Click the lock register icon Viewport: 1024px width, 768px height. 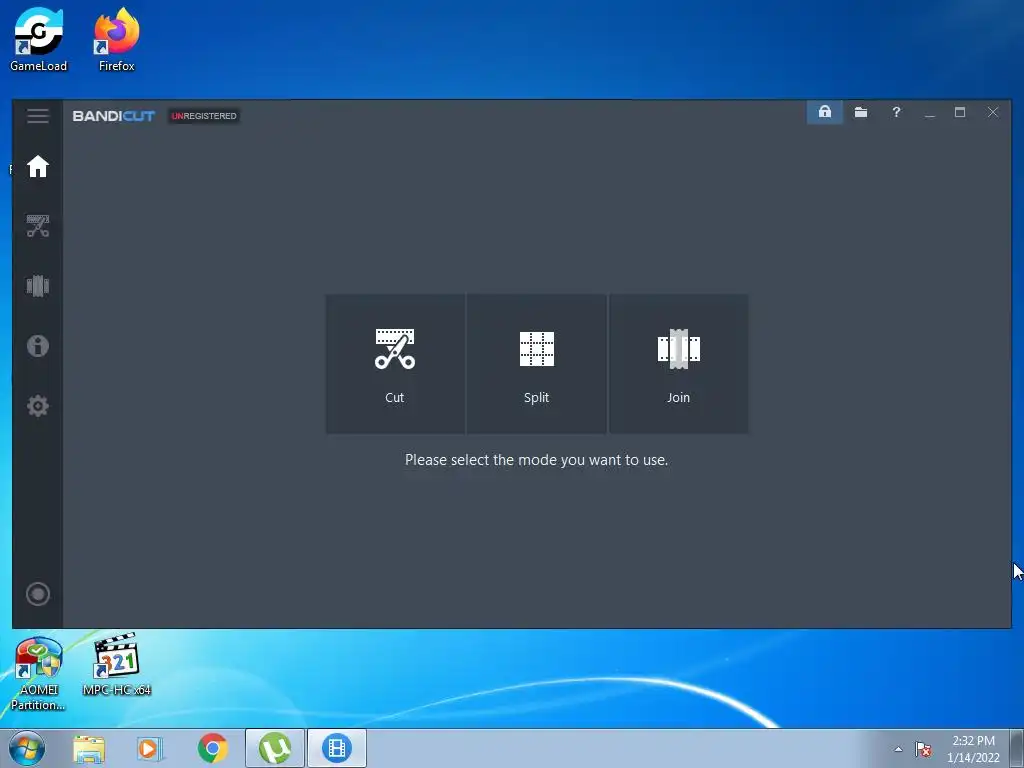pyautogui.click(x=825, y=112)
